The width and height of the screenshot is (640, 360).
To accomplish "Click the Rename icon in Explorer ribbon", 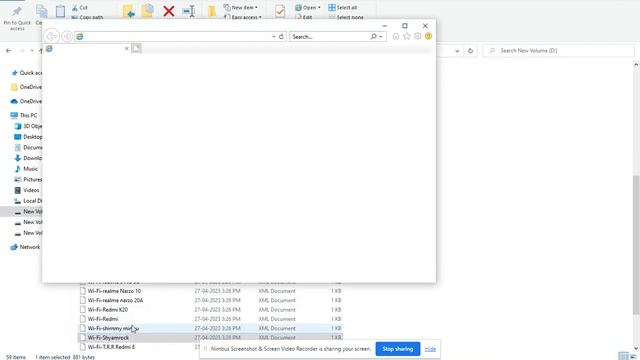I will [x=189, y=11].
